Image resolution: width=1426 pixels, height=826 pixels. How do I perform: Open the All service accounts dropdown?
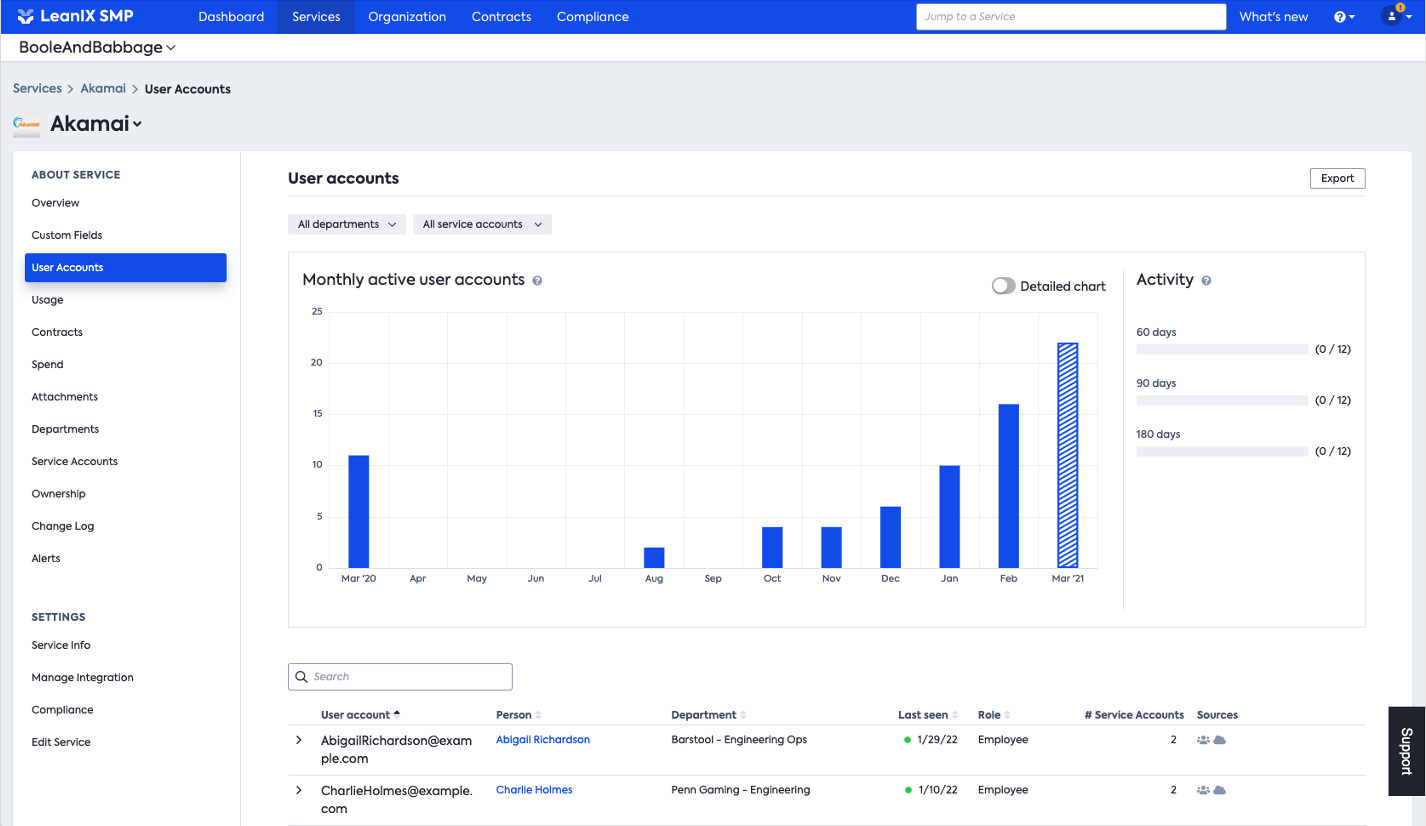tap(482, 225)
